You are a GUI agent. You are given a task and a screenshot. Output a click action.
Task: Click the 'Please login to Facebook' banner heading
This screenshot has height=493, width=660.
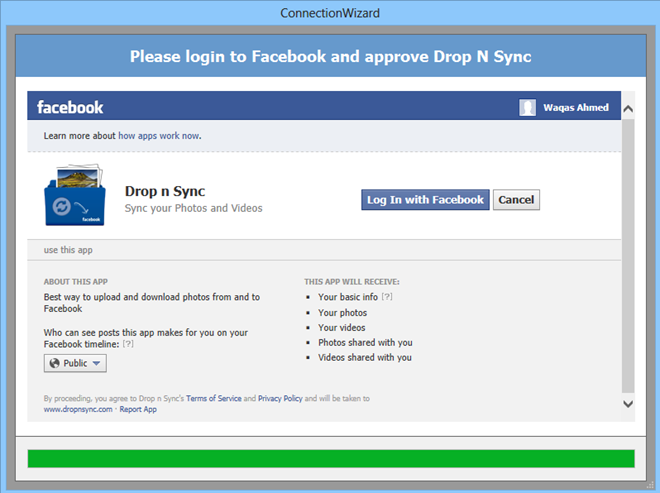click(330, 56)
